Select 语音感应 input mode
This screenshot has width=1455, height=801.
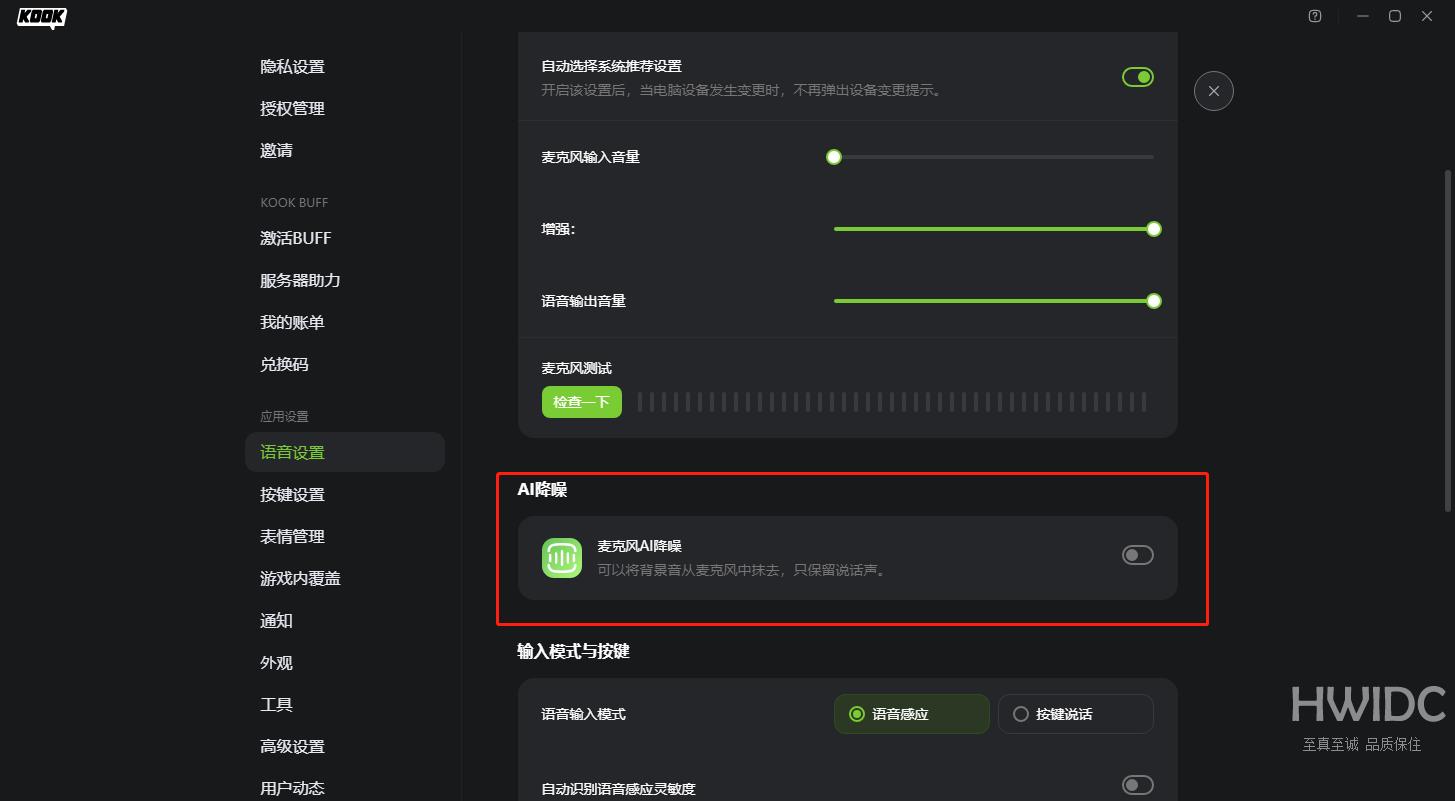coord(912,714)
